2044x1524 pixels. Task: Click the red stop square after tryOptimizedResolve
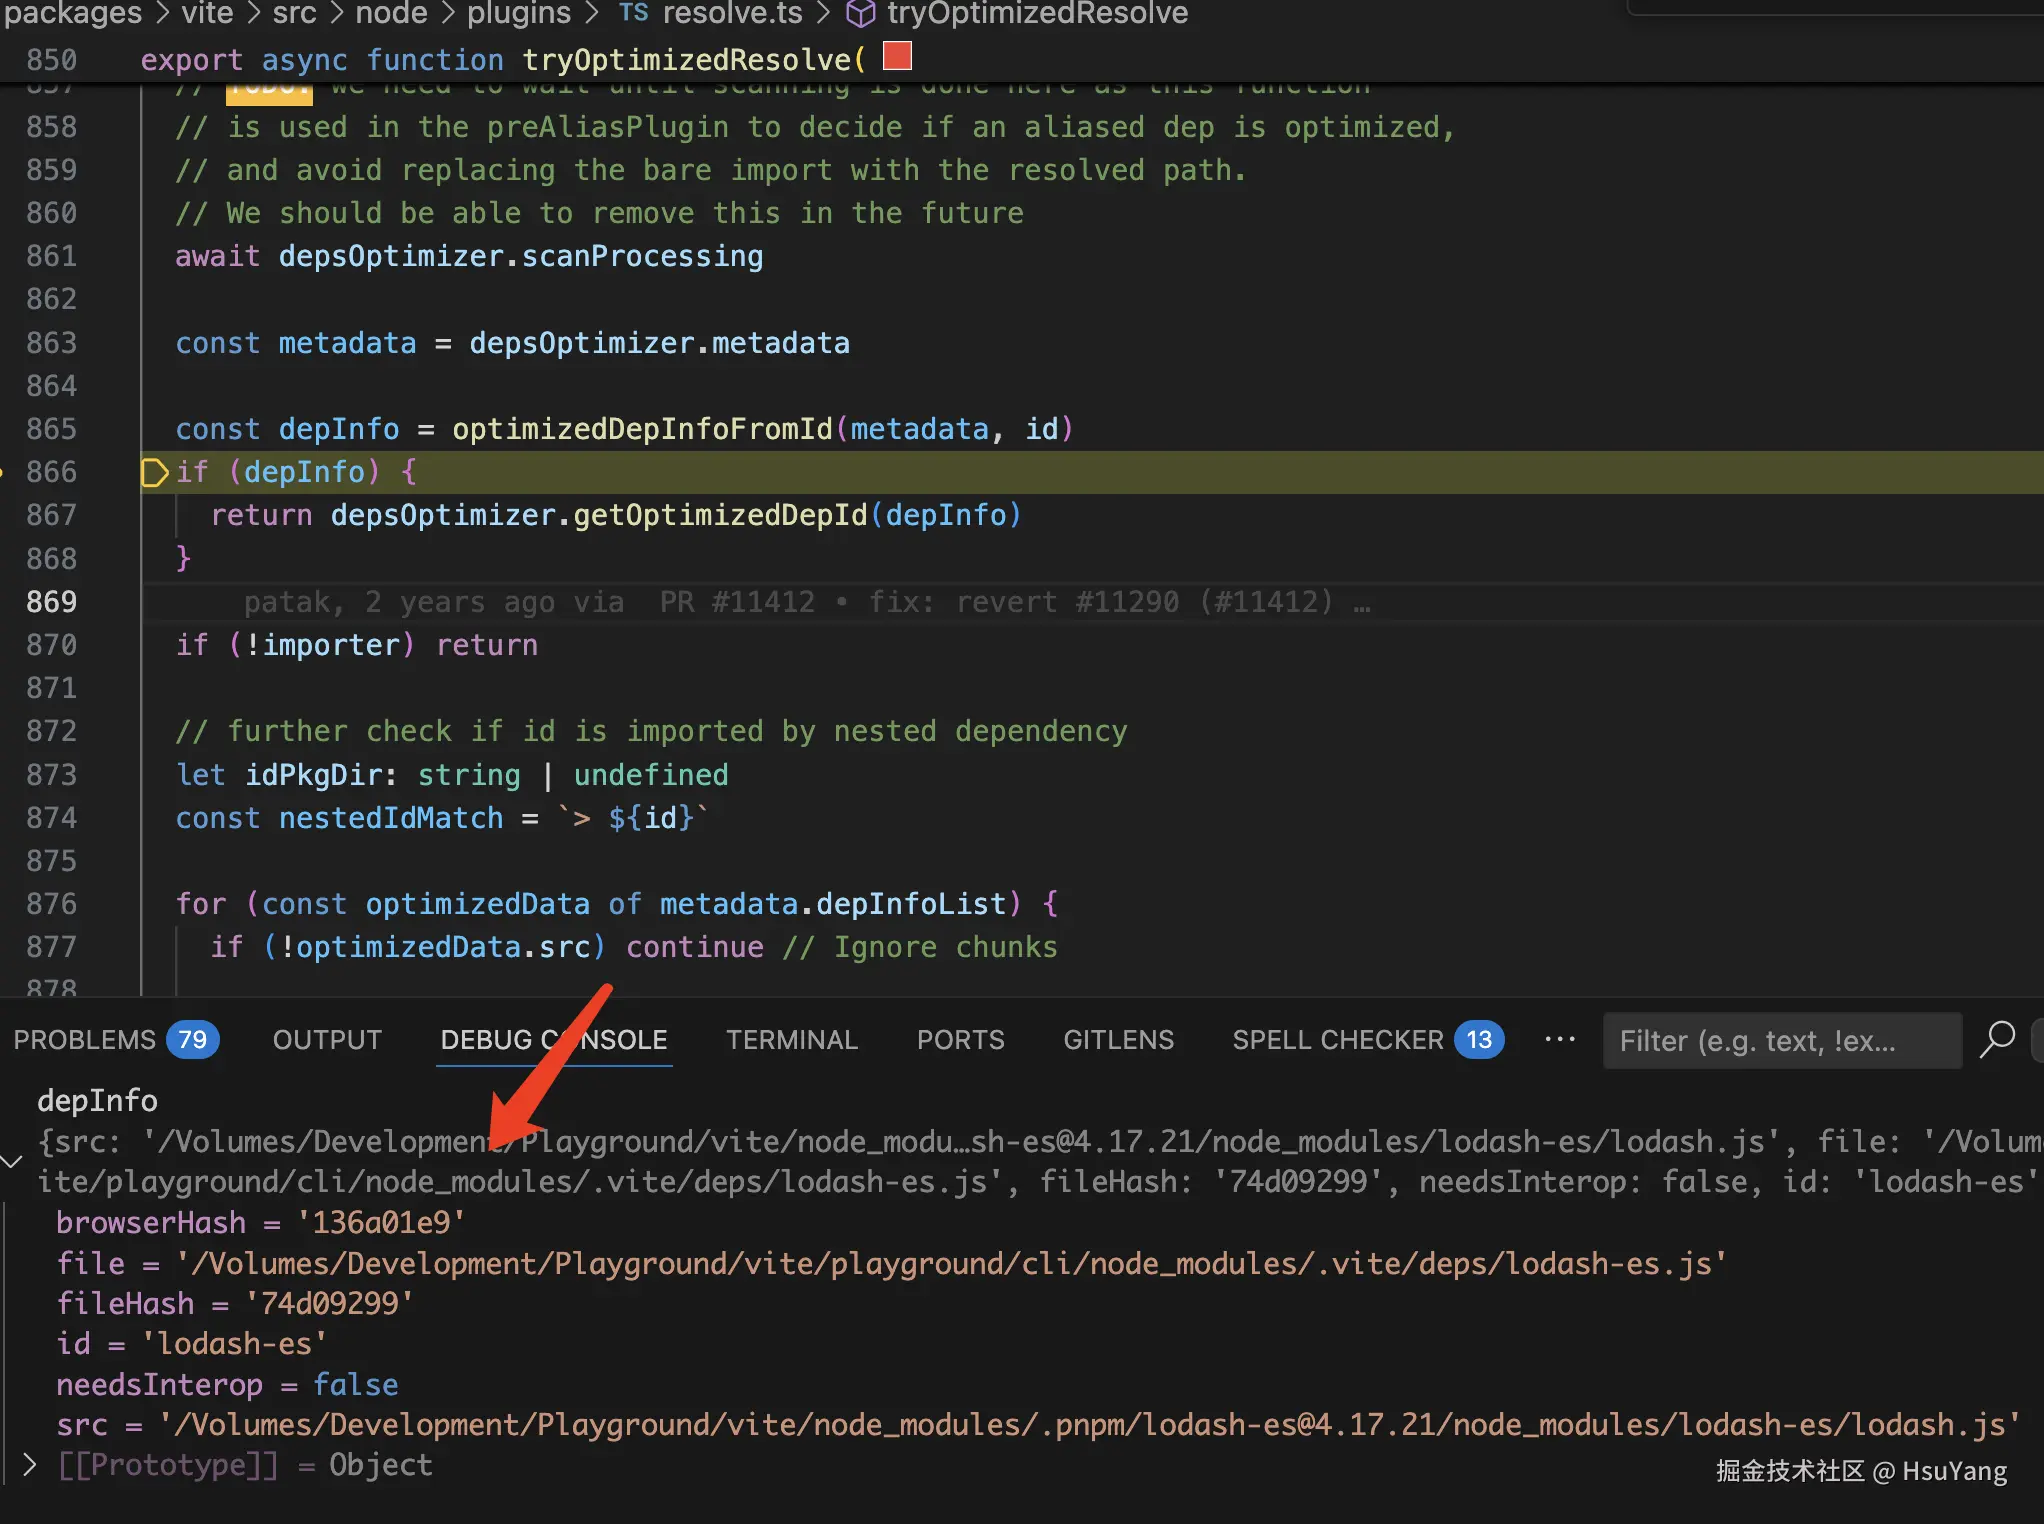897,57
